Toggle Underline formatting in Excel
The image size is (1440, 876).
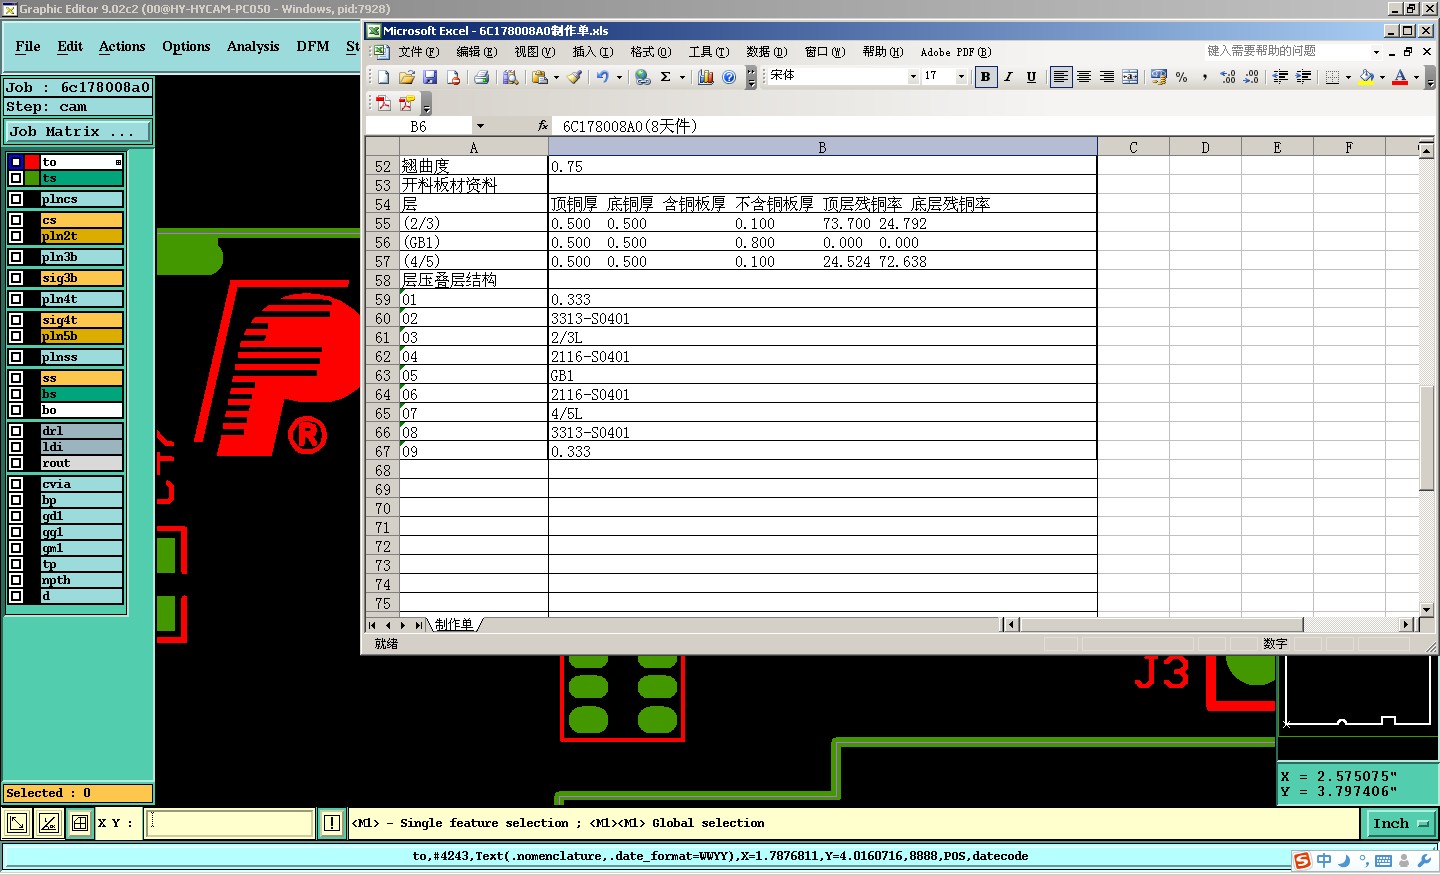(1031, 77)
